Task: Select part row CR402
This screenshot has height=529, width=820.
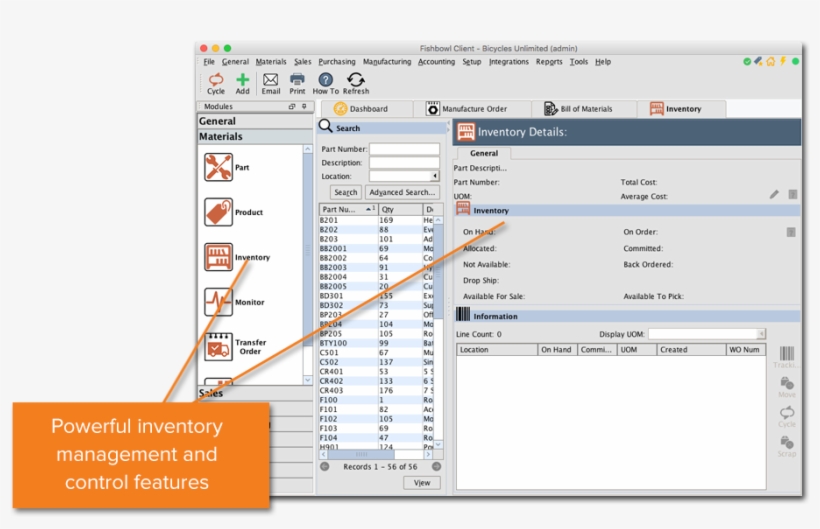Action: [377, 381]
